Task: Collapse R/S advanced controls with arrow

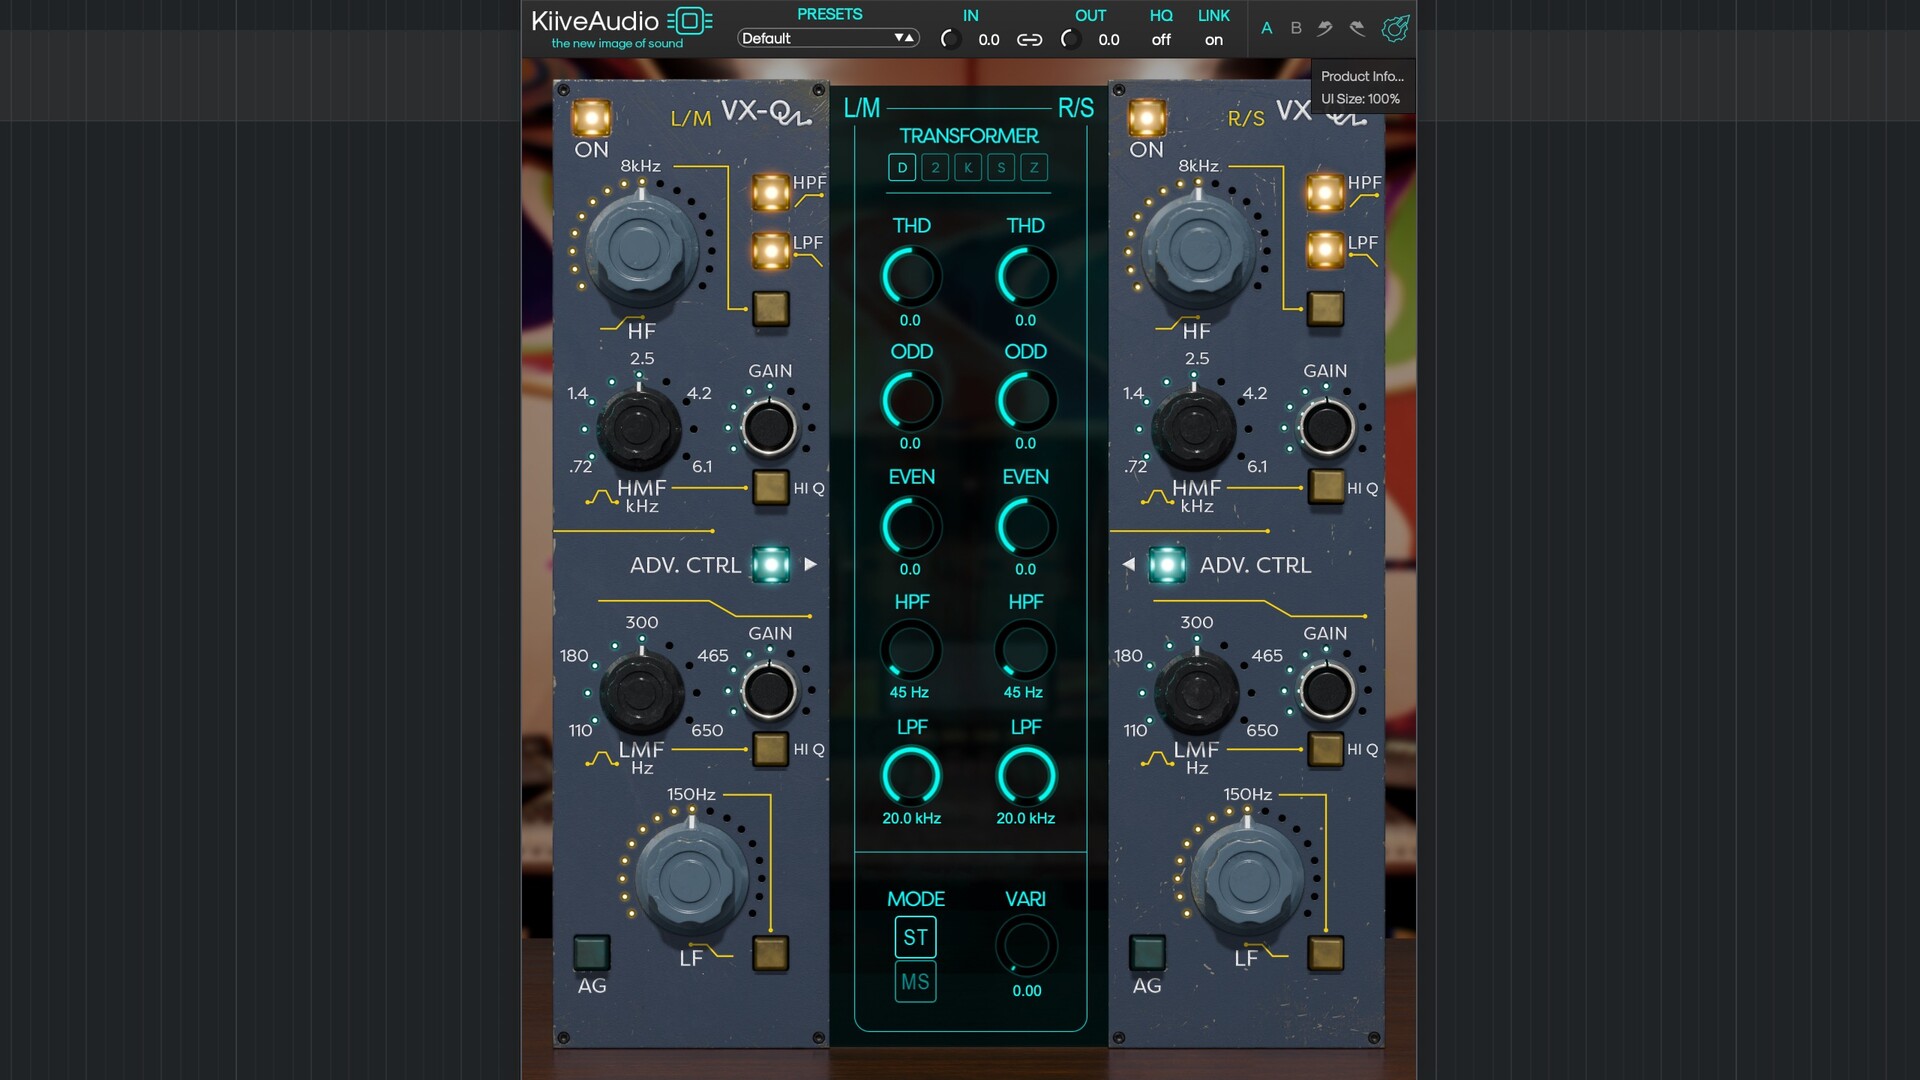Action: pyautogui.click(x=1129, y=565)
